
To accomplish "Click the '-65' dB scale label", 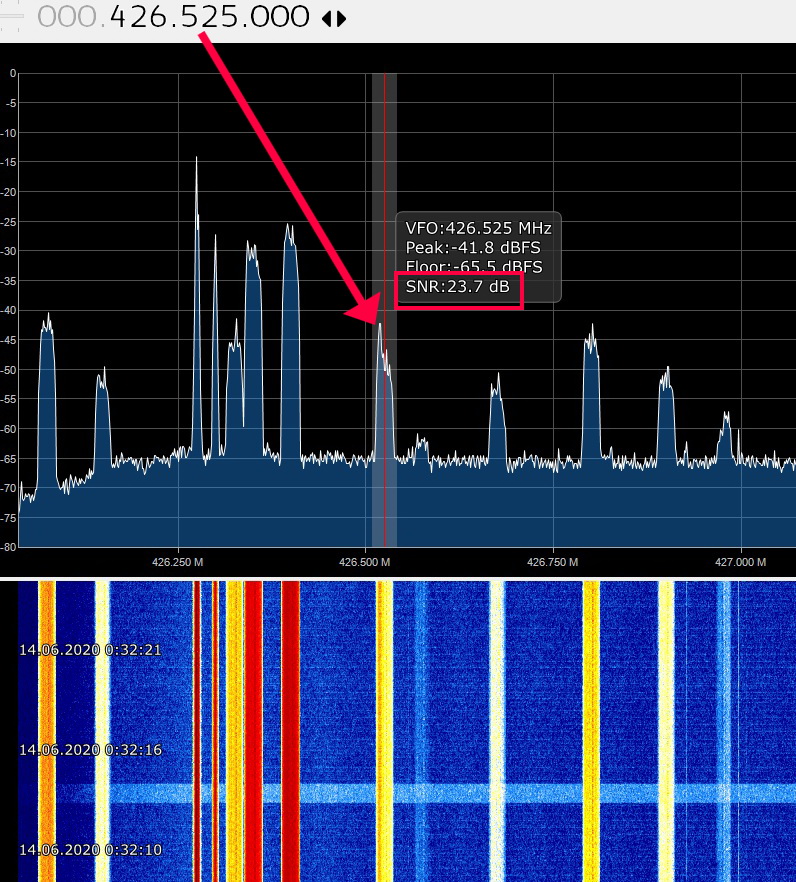I will pyautogui.click(x=8, y=458).
